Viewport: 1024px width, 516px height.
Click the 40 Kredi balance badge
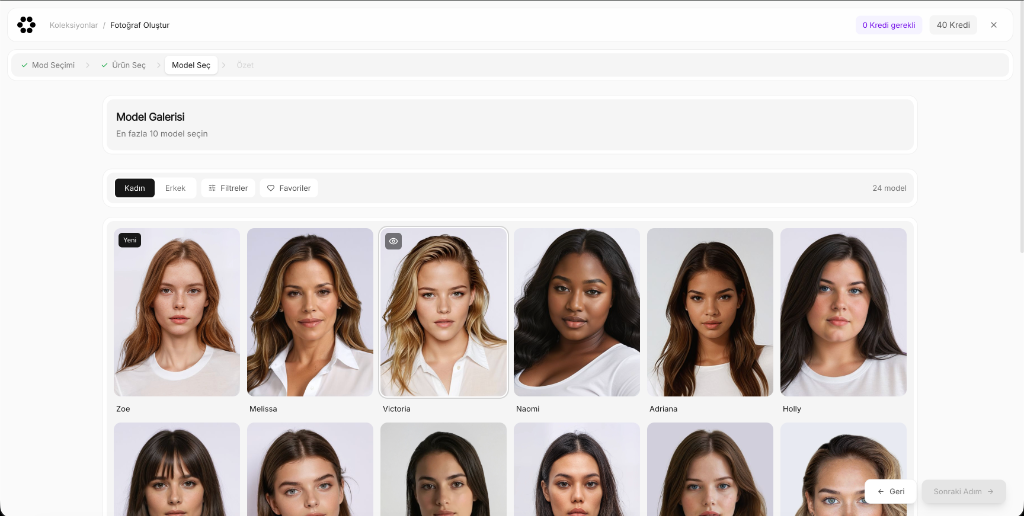(953, 25)
